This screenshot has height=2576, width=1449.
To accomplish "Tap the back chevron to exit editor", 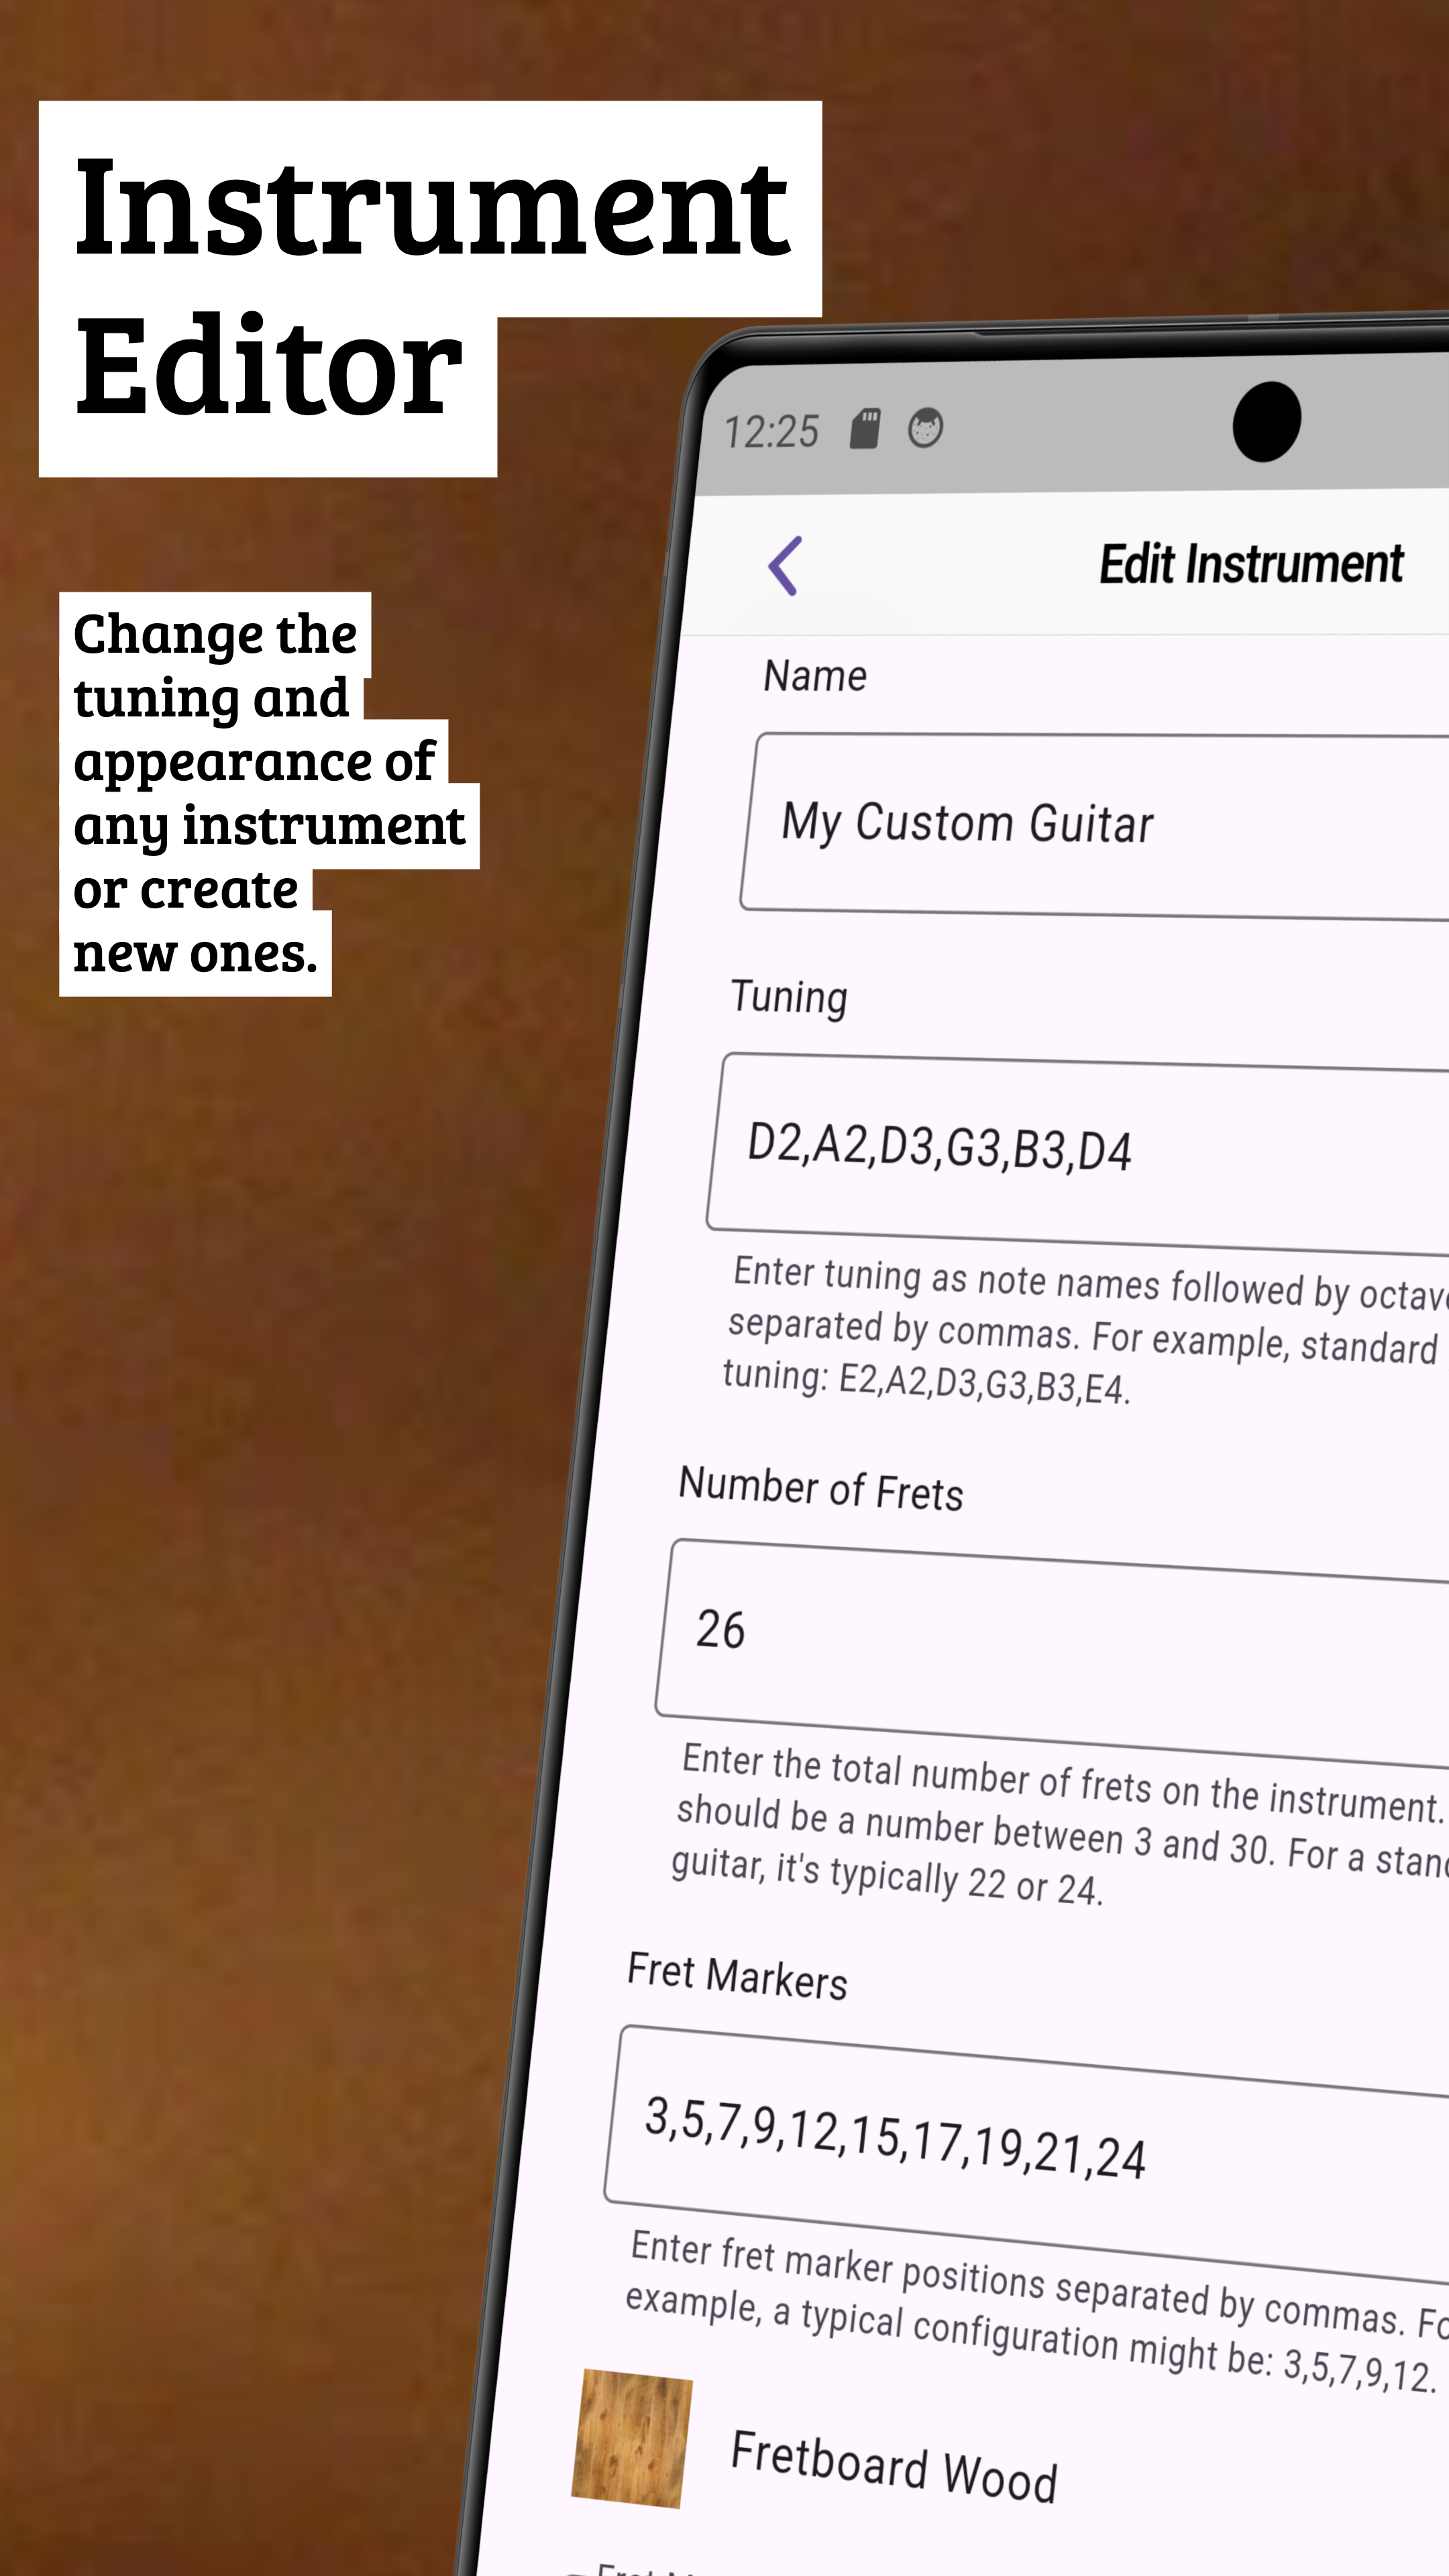I will click(x=784, y=564).
